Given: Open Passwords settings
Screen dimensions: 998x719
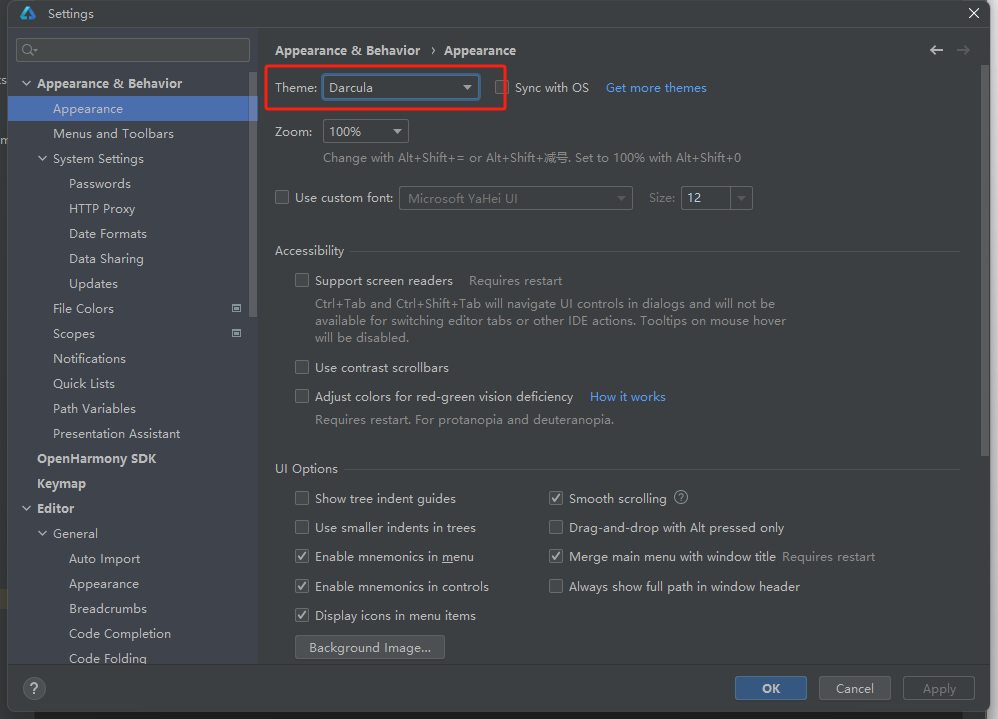Looking at the screenshot, I should [x=100, y=184].
